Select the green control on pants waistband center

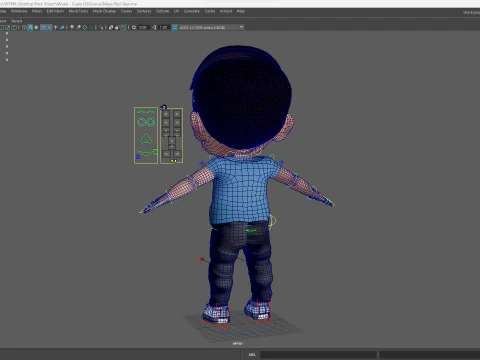pyautogui.click(x=250, y=230)
